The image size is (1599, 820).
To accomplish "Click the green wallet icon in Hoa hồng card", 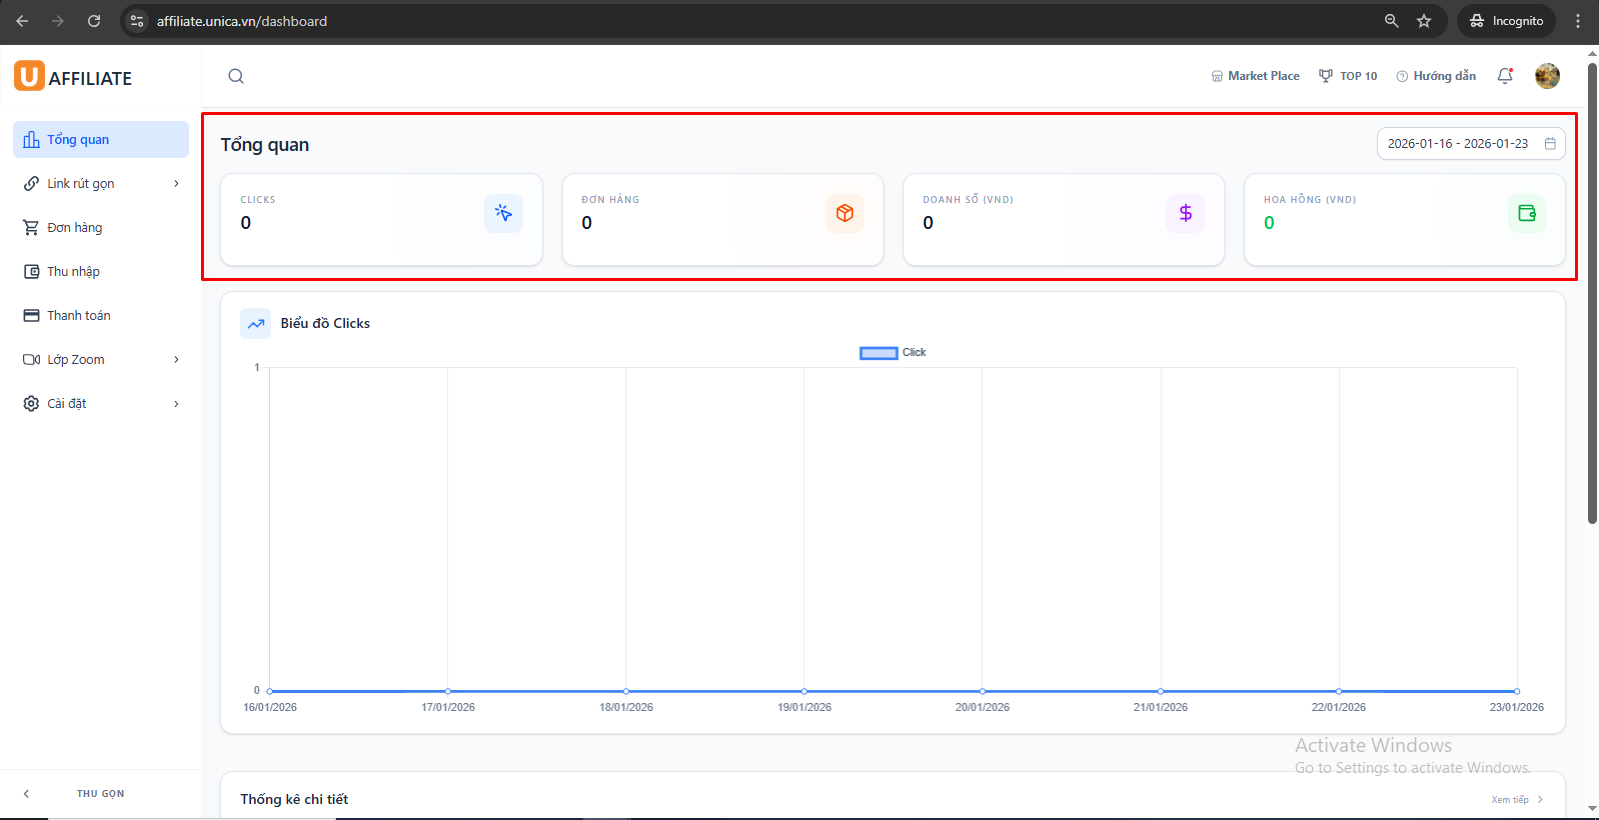I will [1526, 213].
